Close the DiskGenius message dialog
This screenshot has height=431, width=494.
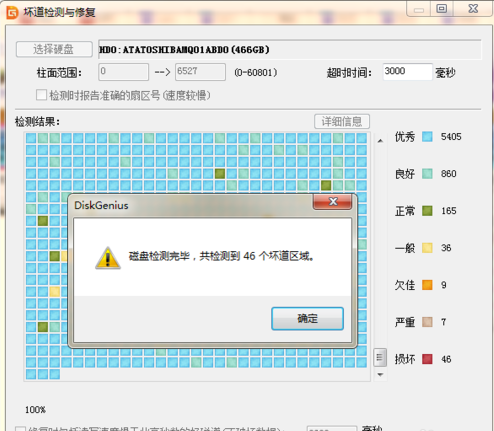332,202
